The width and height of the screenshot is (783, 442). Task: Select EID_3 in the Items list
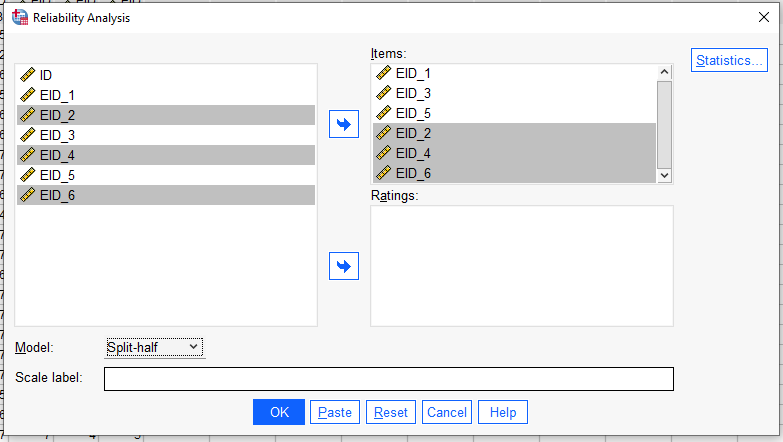[413, 93]
